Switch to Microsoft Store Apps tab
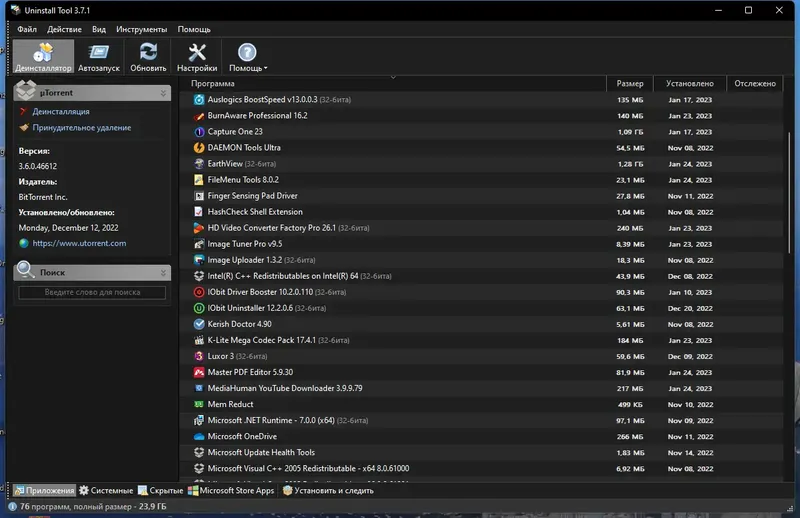The width and height of the screenshot is (800, 518). coord(231,490)
